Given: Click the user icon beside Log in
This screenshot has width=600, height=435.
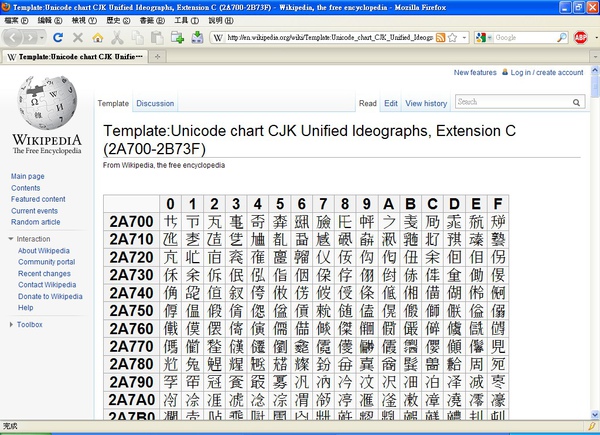Looking at the screenshot, I should tap(505, 72).
